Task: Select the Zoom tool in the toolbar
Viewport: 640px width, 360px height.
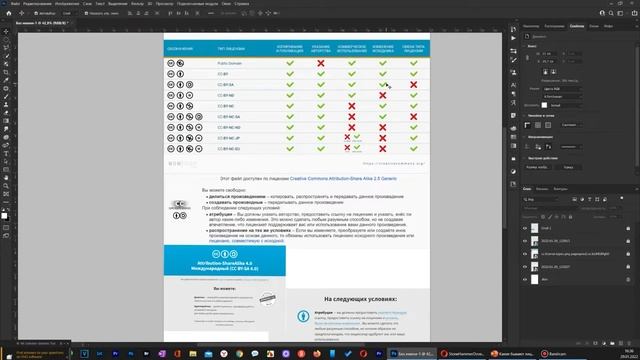Action: [6, 186]
